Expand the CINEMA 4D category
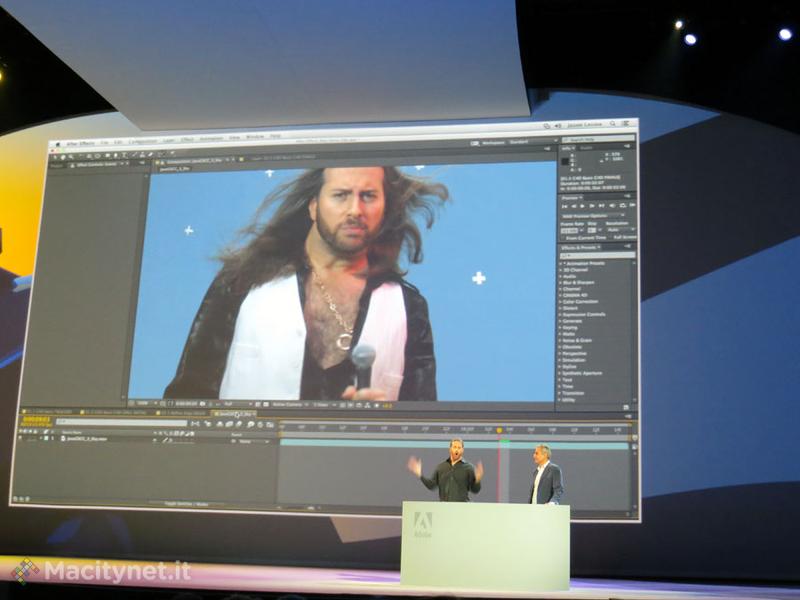Image resolution: width=800 pixels, height=600 pixels. (x=561, y=295)
